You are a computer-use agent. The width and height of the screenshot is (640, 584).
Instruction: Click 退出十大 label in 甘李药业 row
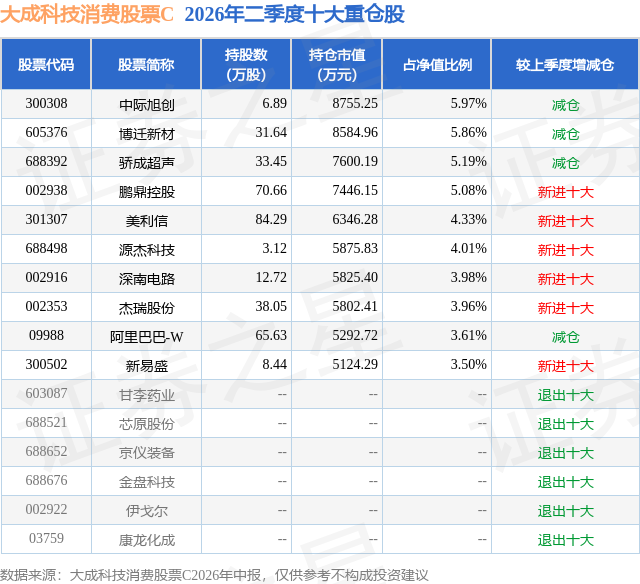(565, 395)
